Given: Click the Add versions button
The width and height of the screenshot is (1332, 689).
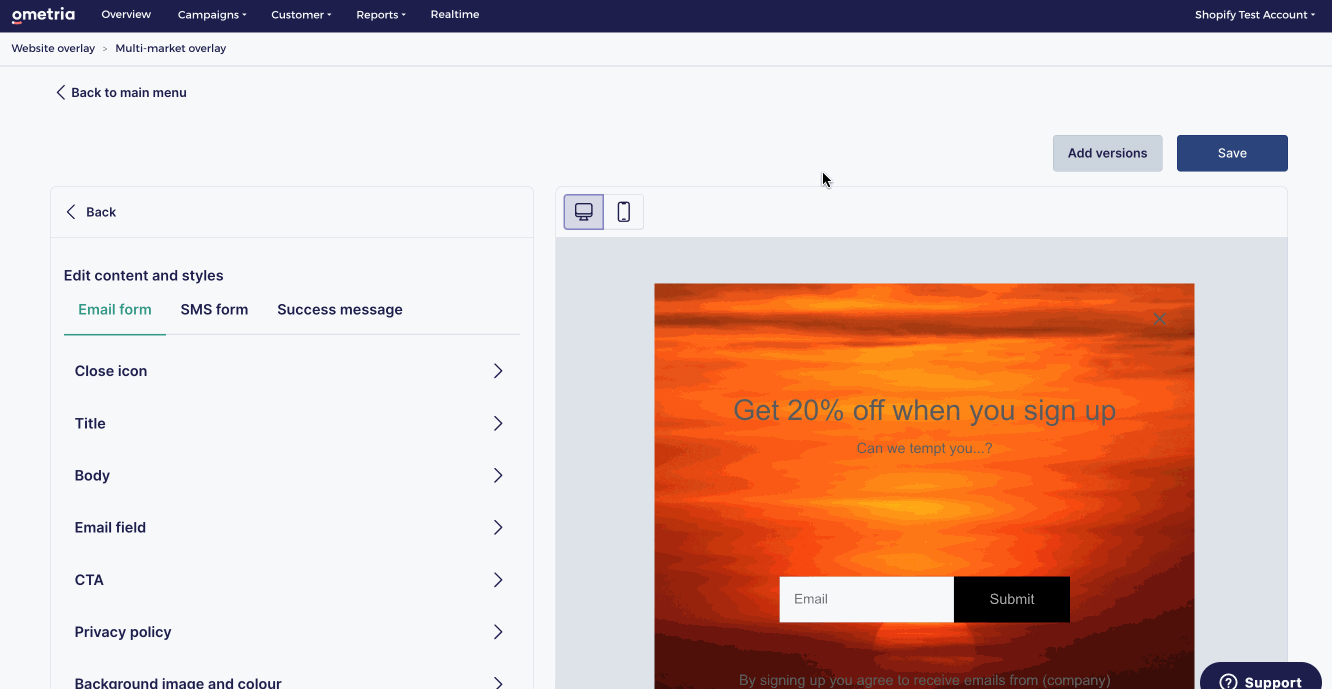Looking at the screenshot, I should click(1107, 153).
